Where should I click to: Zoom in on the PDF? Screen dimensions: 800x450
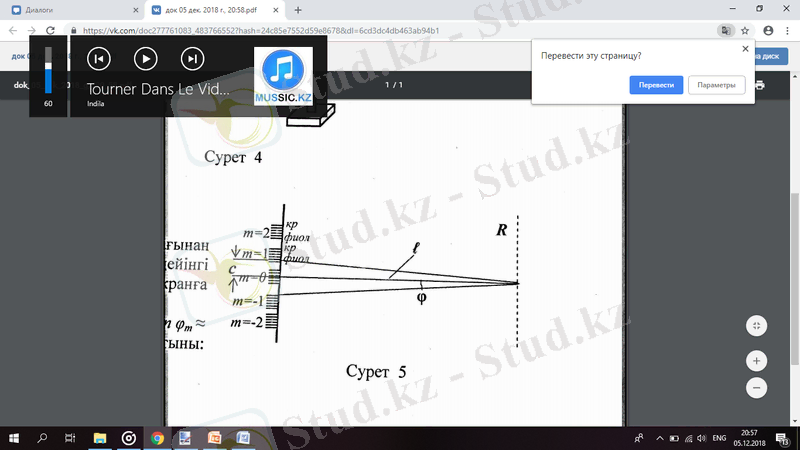tap(756, 361)
